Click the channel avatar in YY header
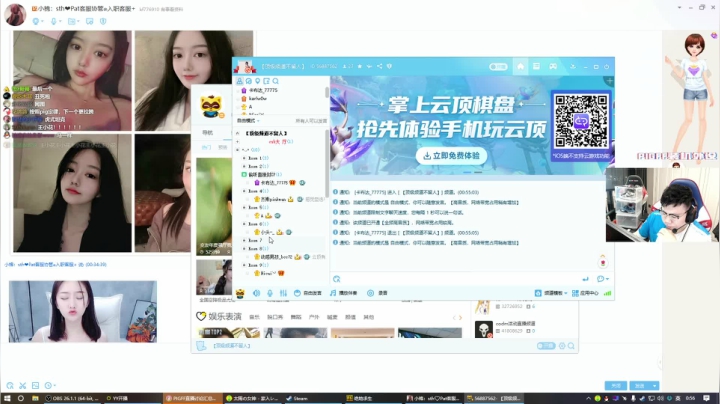 coord(245,67)
